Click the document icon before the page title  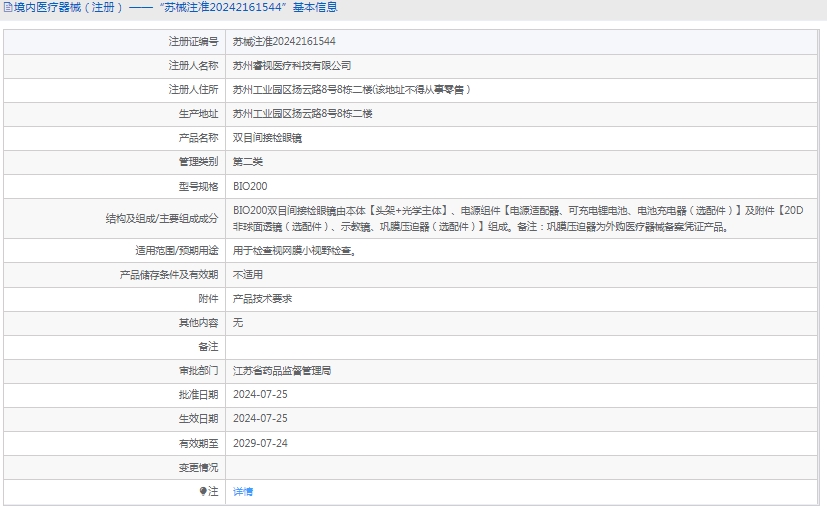(7, 8)
